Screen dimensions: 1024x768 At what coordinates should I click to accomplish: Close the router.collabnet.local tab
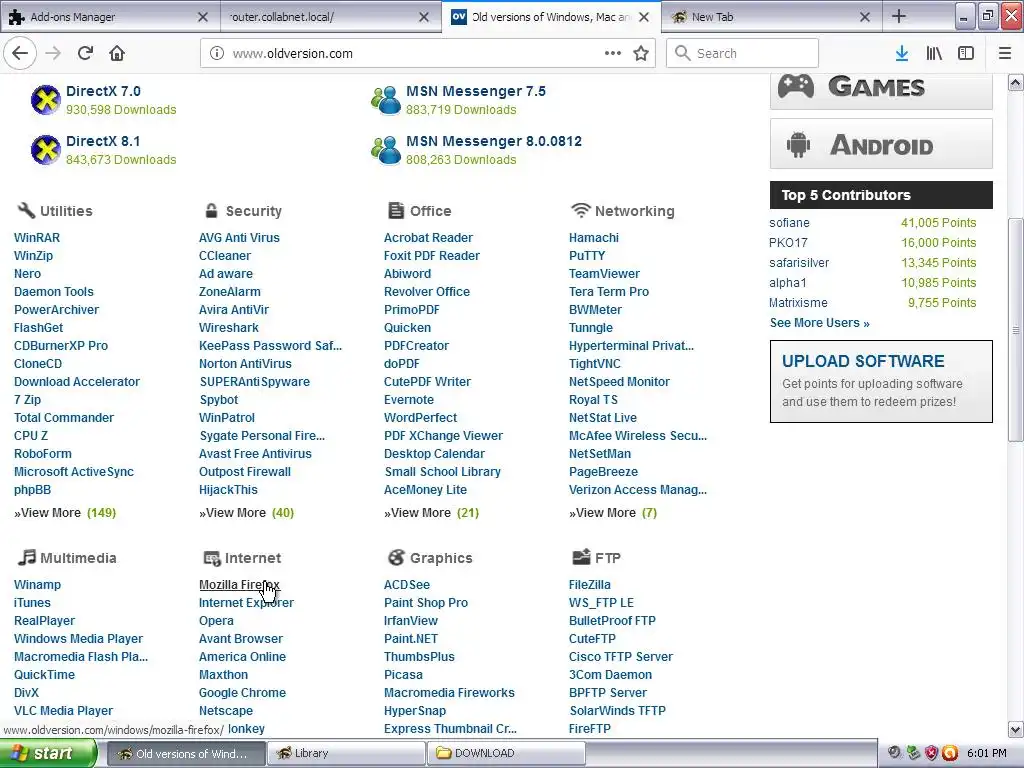[424, 17]
